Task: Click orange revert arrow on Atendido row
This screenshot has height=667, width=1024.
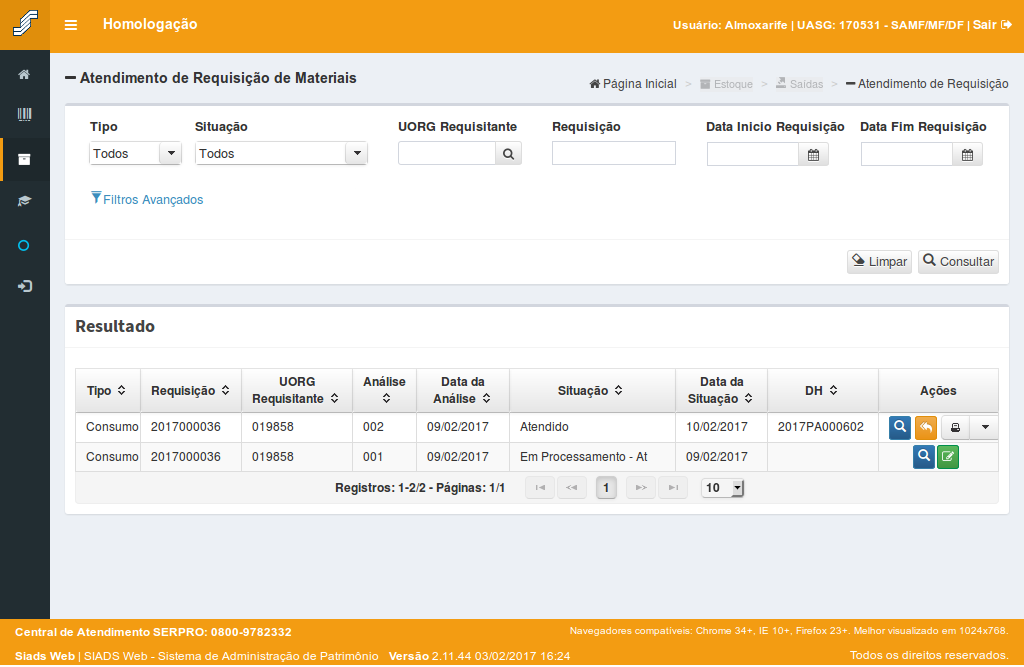Action: (925, 428)
